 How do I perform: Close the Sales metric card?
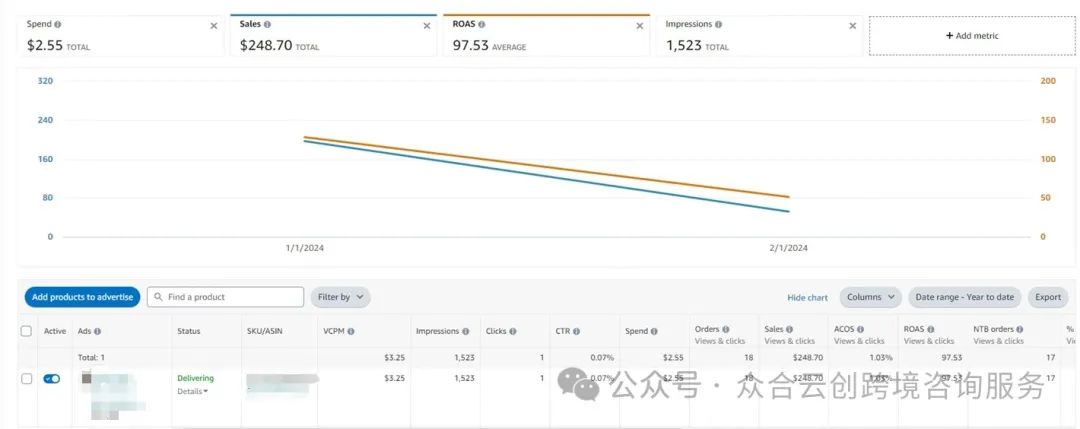(x=427, y=26)
